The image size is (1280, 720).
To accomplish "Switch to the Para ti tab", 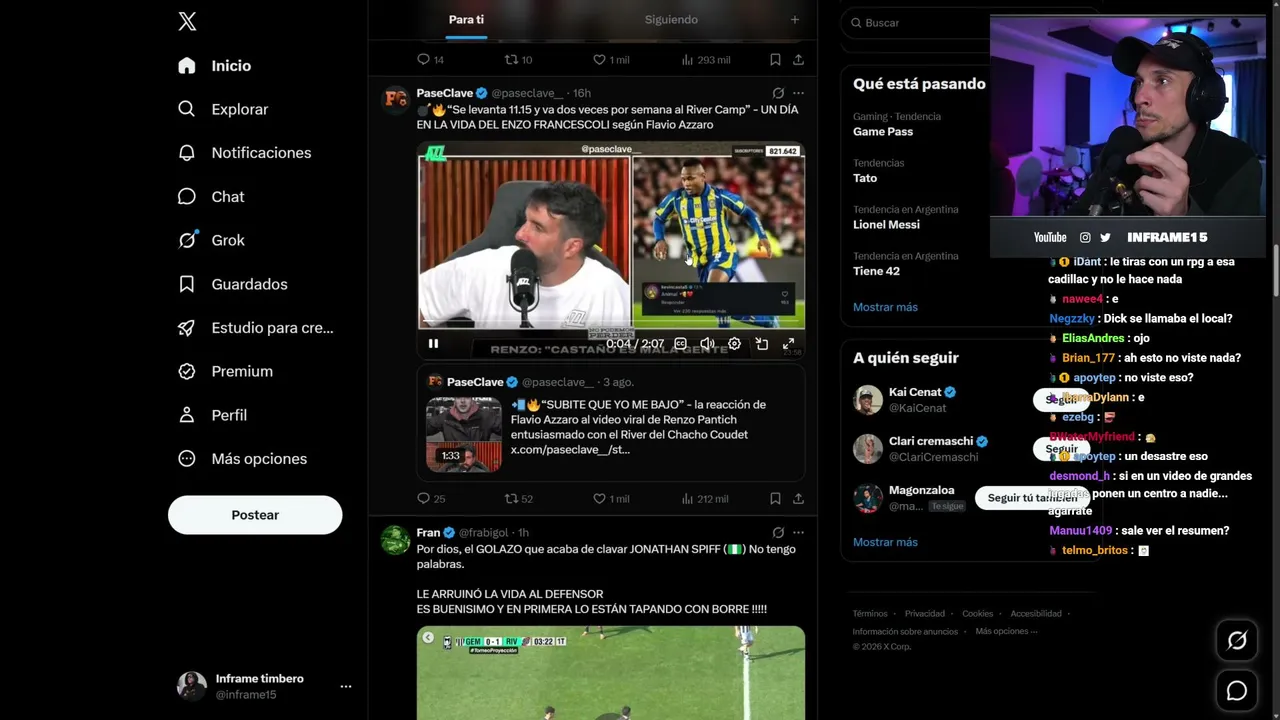I will [466, 20].
